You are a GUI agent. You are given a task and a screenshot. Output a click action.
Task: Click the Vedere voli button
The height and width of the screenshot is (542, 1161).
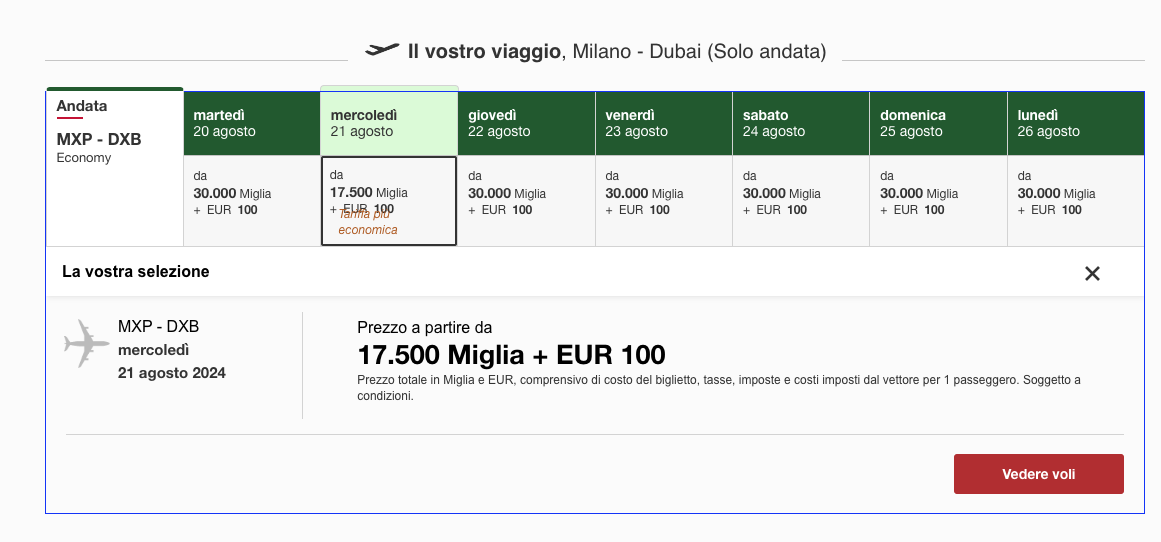coord(1039,474)
